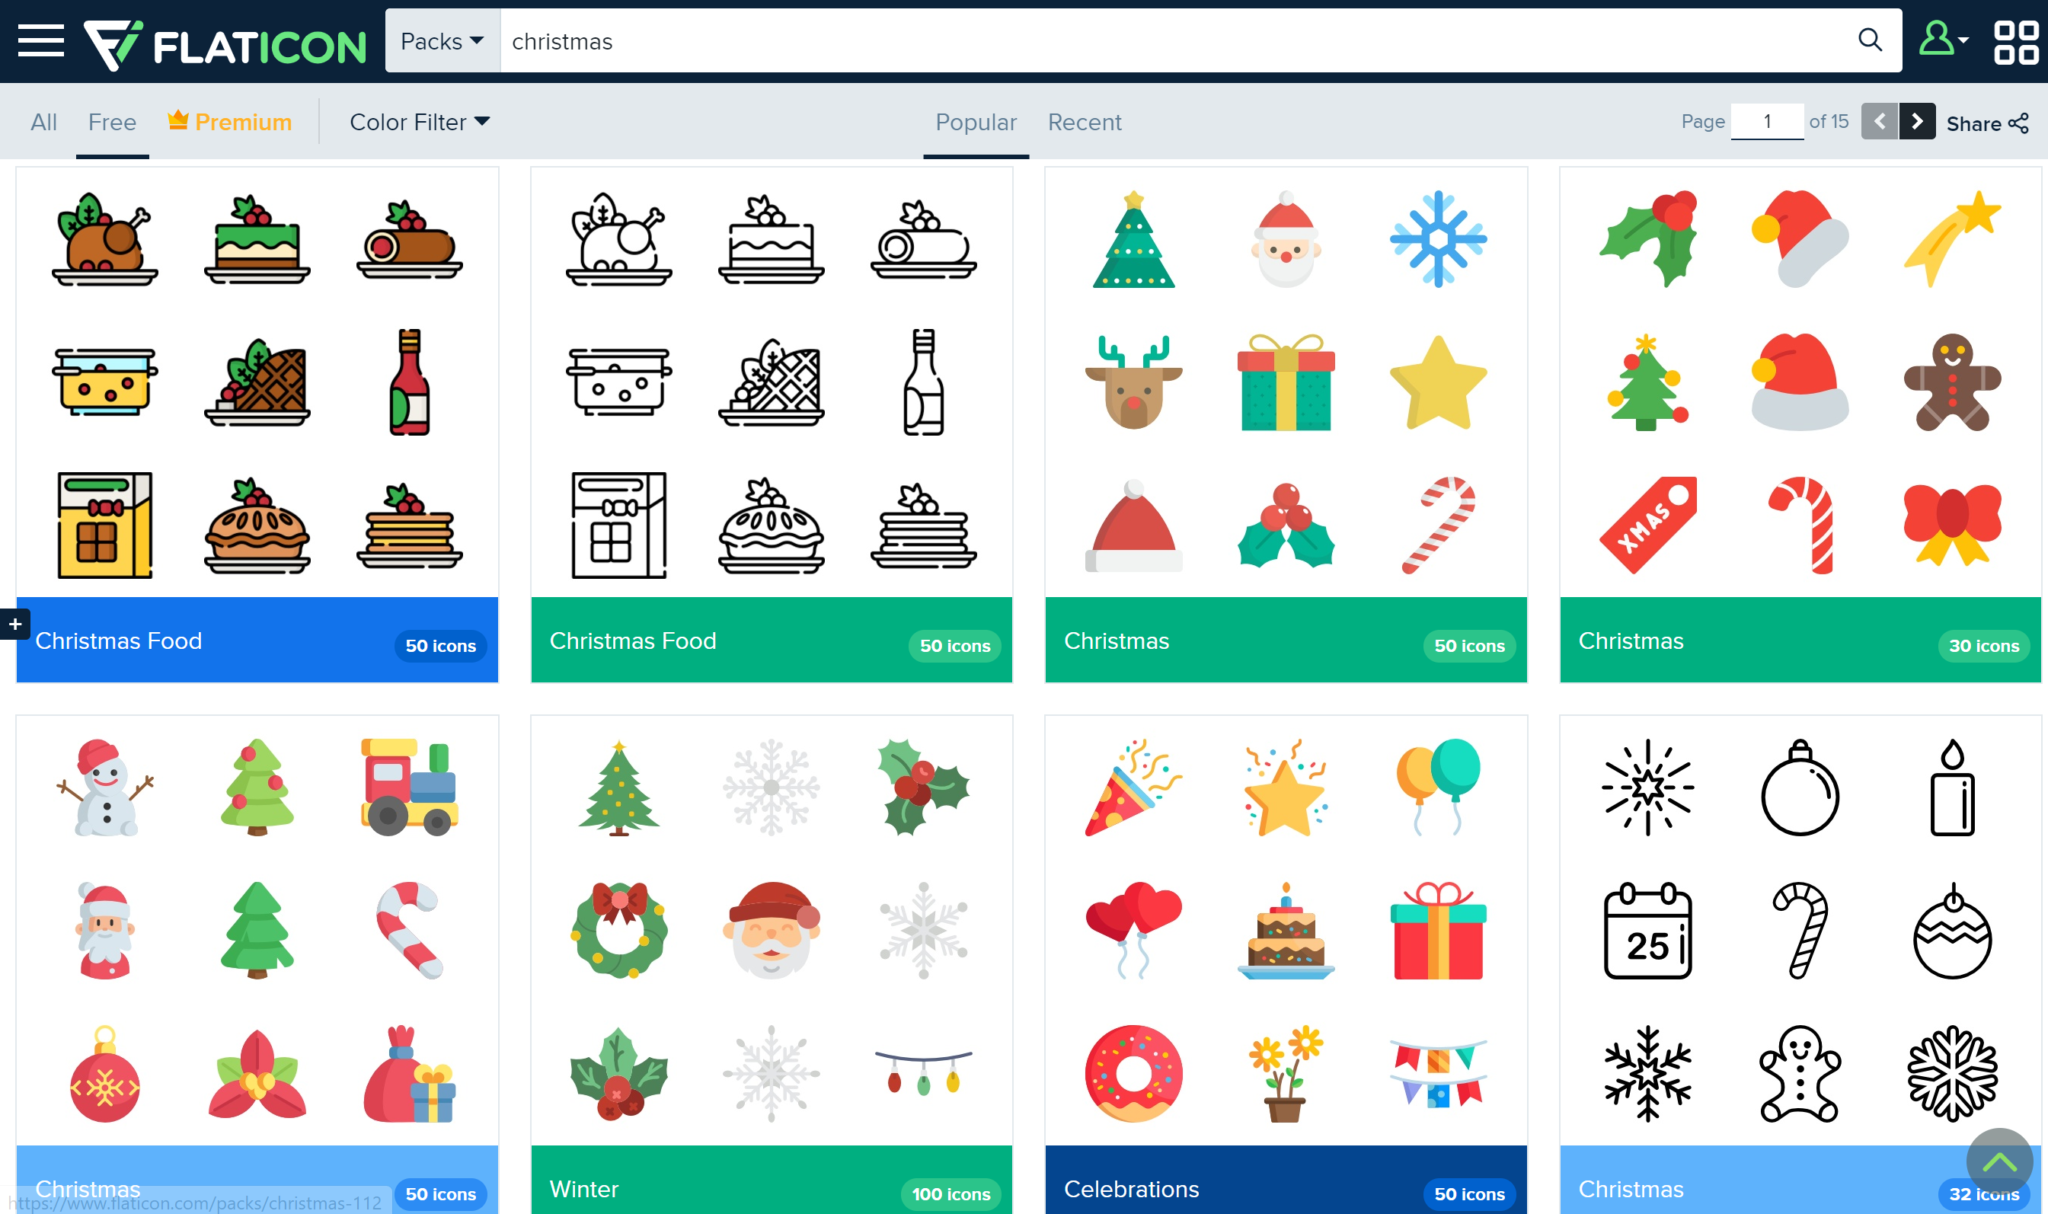Image resolution: width=2048 pixels, height=1214 pixels.
Task: Click the gingerbread man icon
Action: point(1951,382)
